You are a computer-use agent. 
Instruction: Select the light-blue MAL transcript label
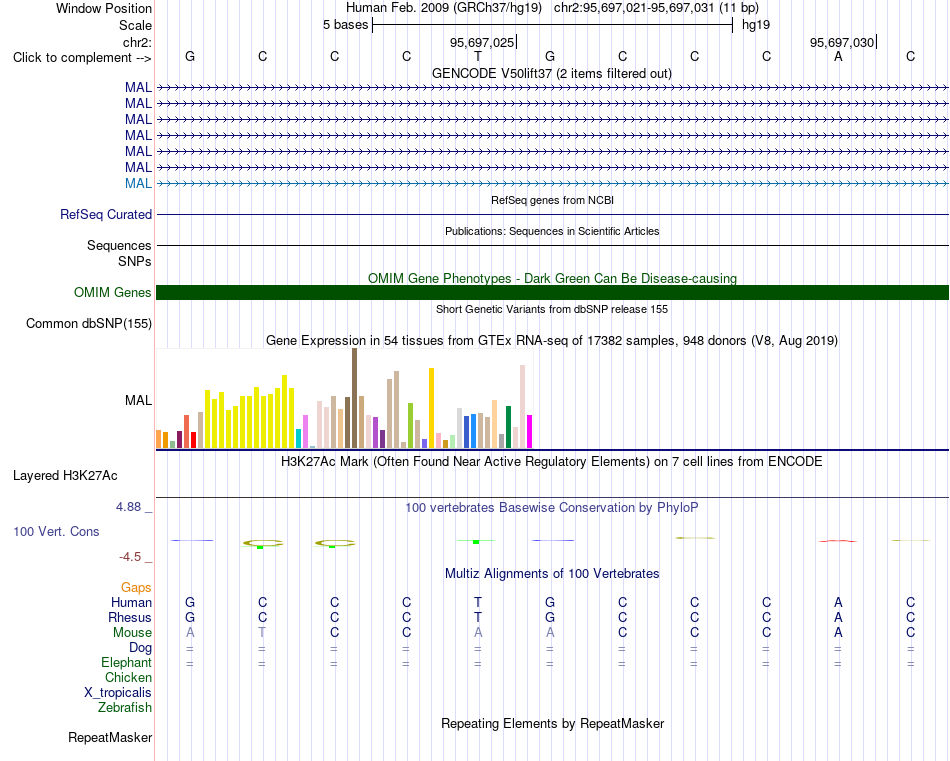(x=138, y=184)
